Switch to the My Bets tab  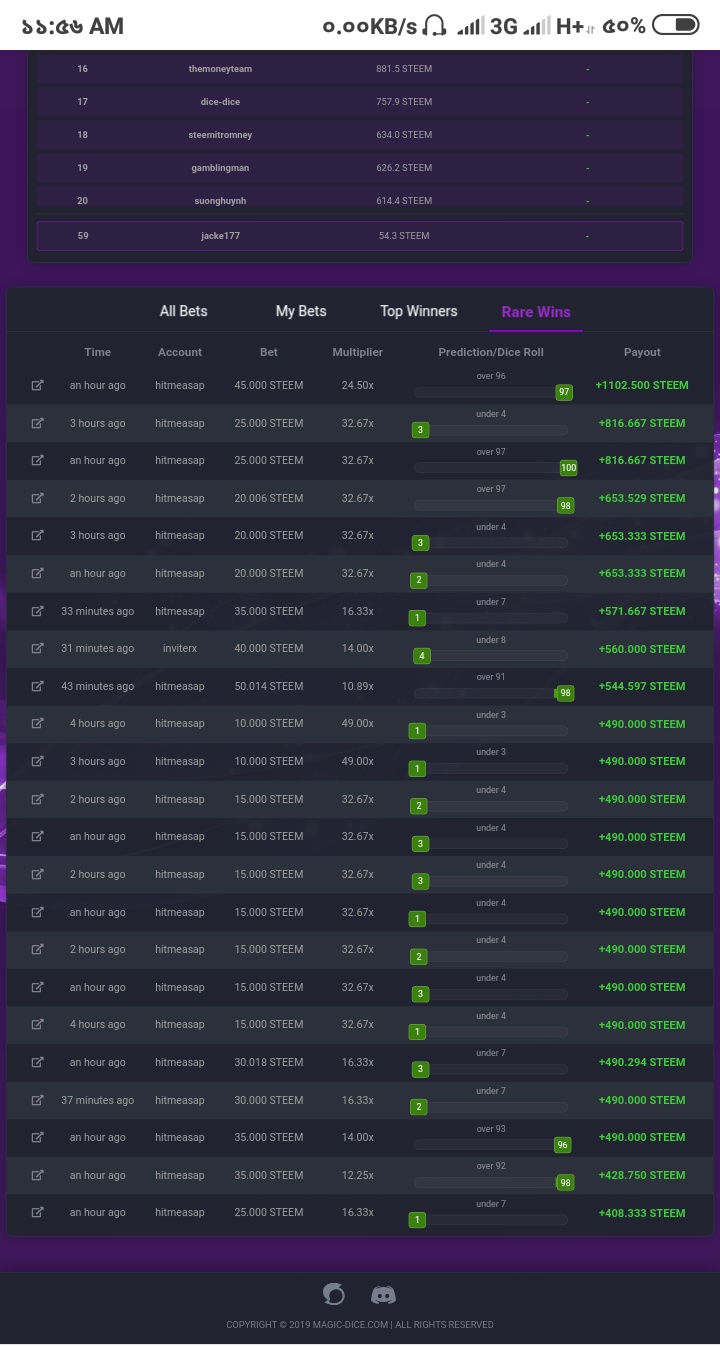[x=301, y=311]
